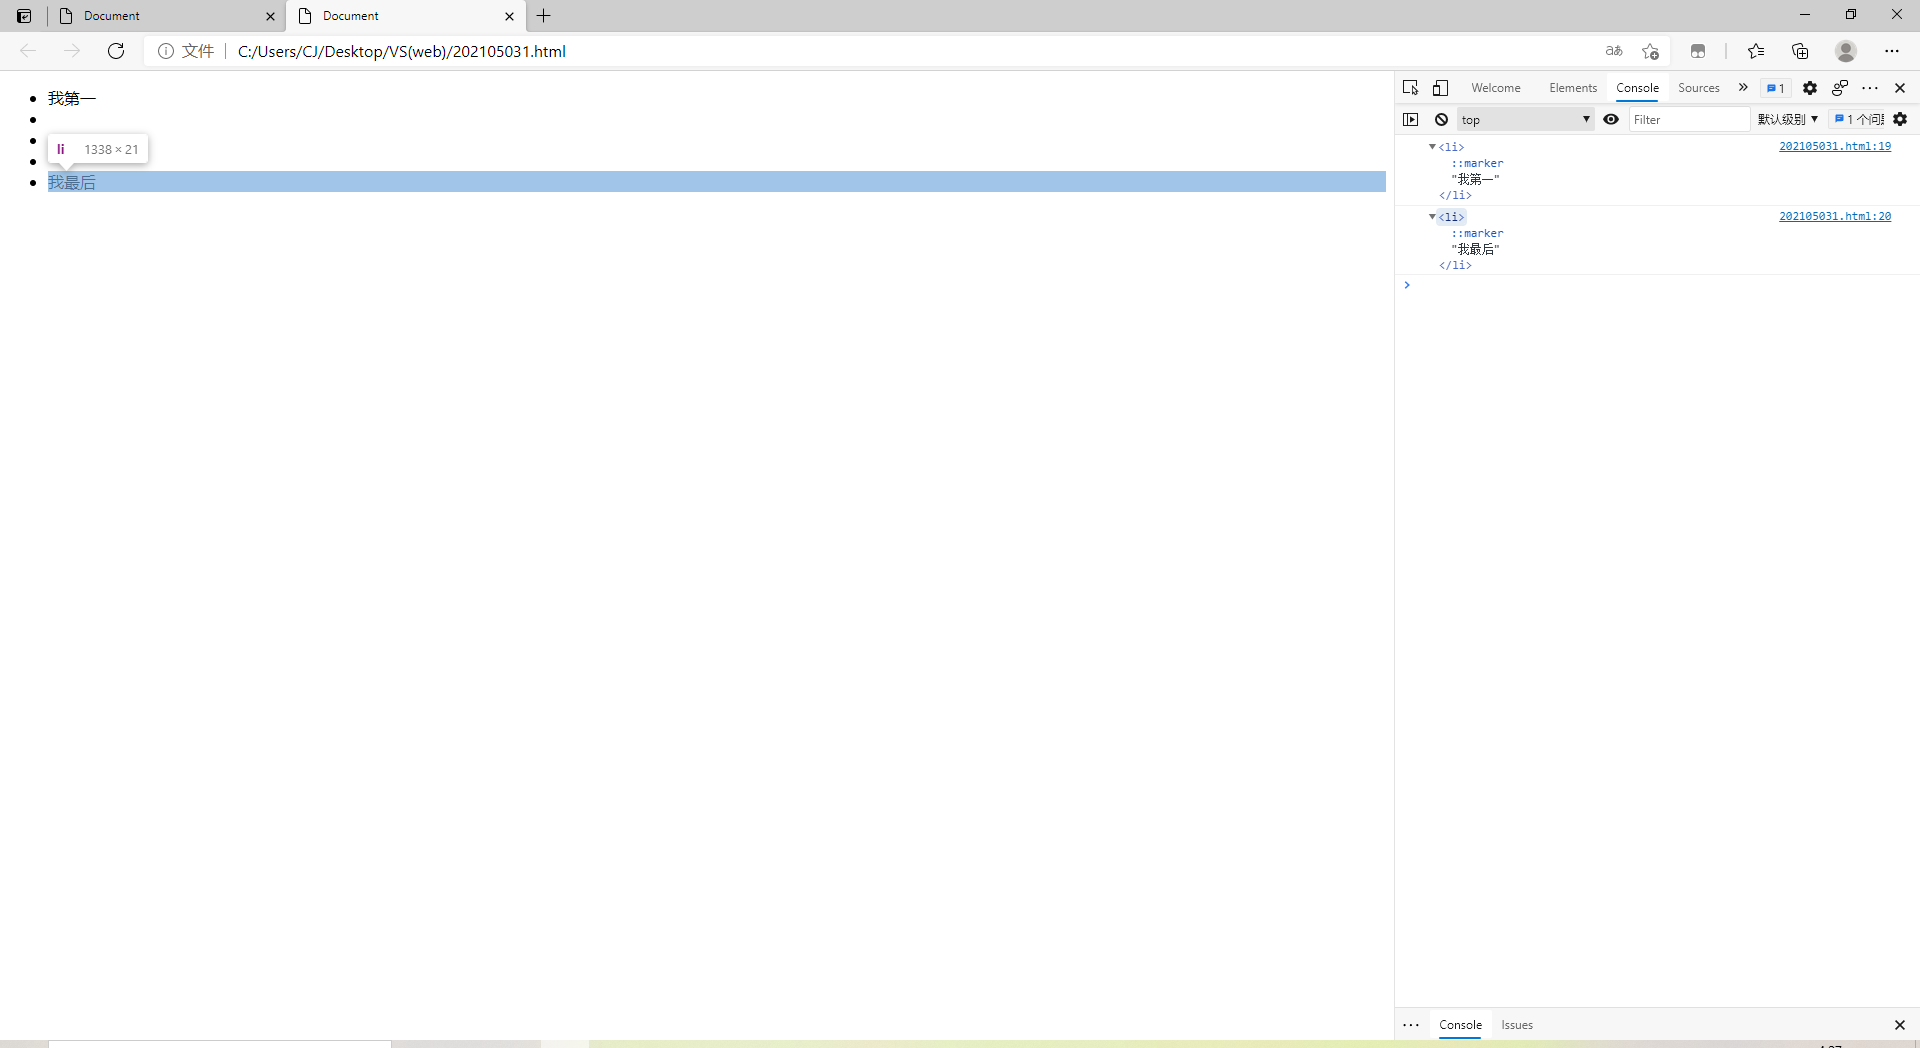
Task: Create a live expression with eye icon
Action: point(1611,119)
